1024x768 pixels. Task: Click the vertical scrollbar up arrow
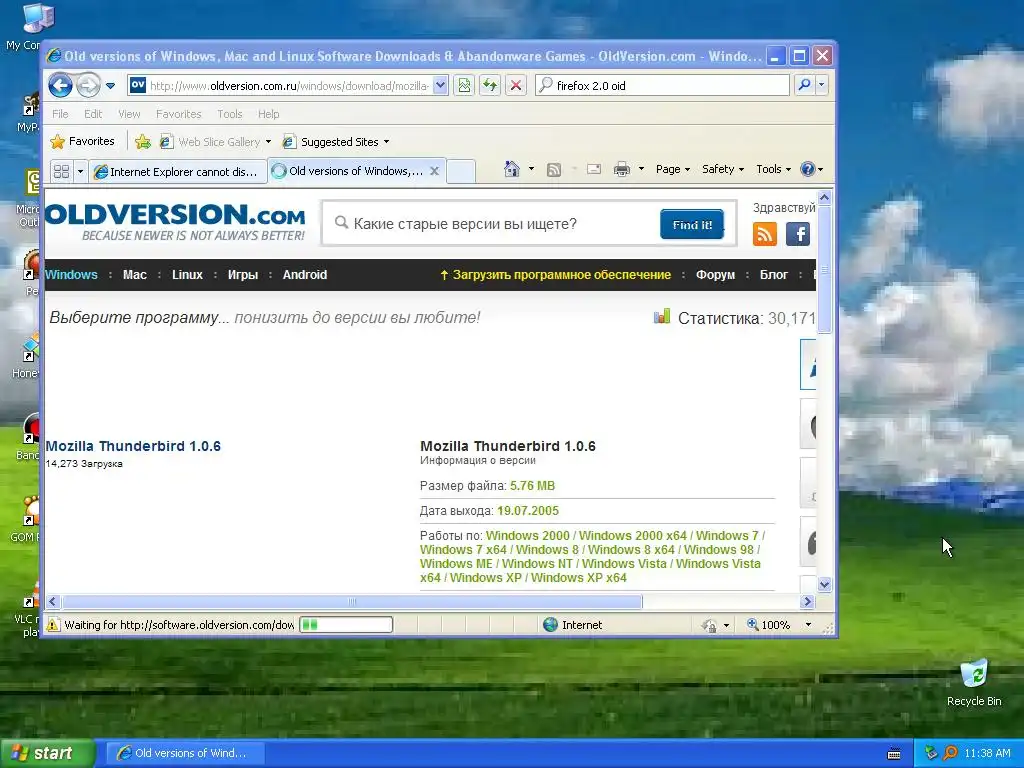click(824, 197)
